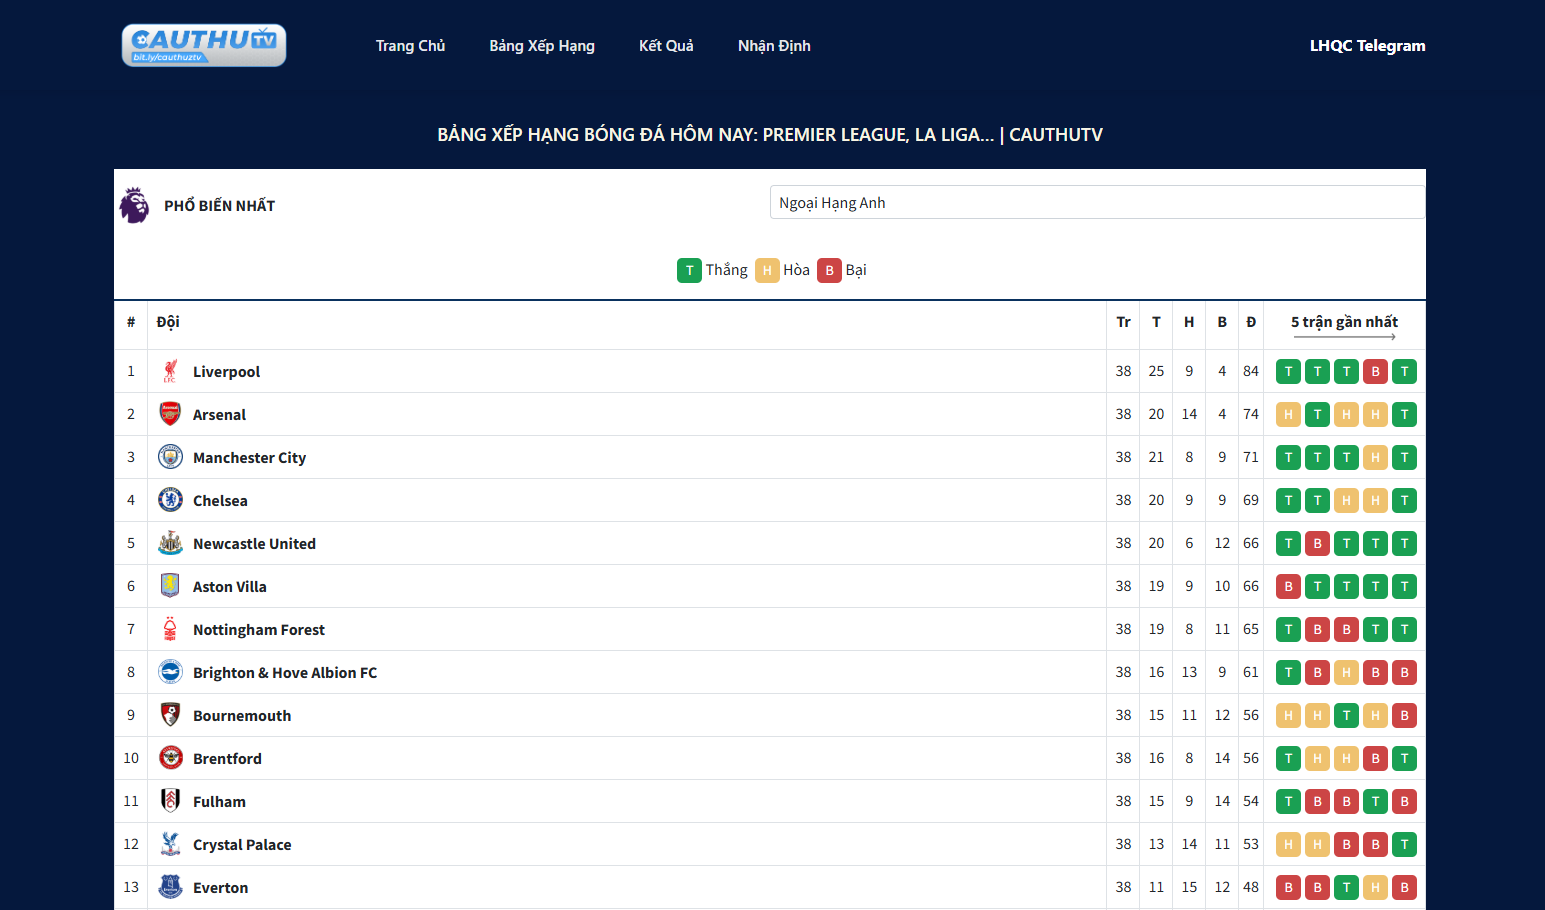Click the Bournemouth club crest
This screenshot has height=910, width=1545.
tap(170, 715)
